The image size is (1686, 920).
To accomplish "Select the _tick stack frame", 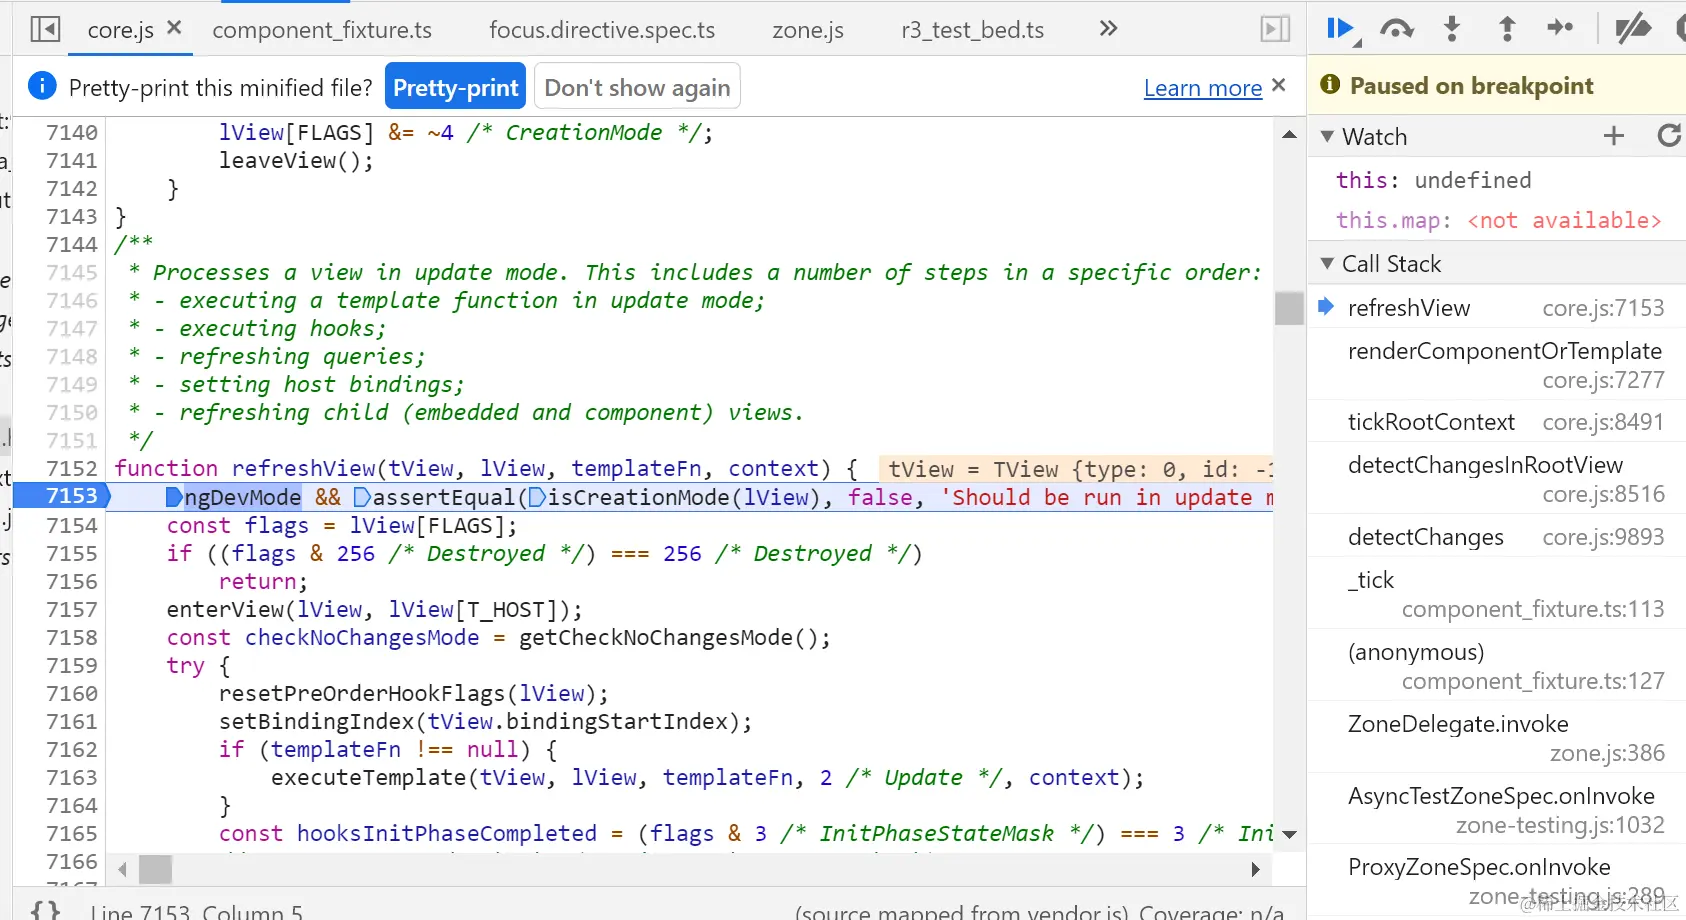I will tap(1497, 594).
